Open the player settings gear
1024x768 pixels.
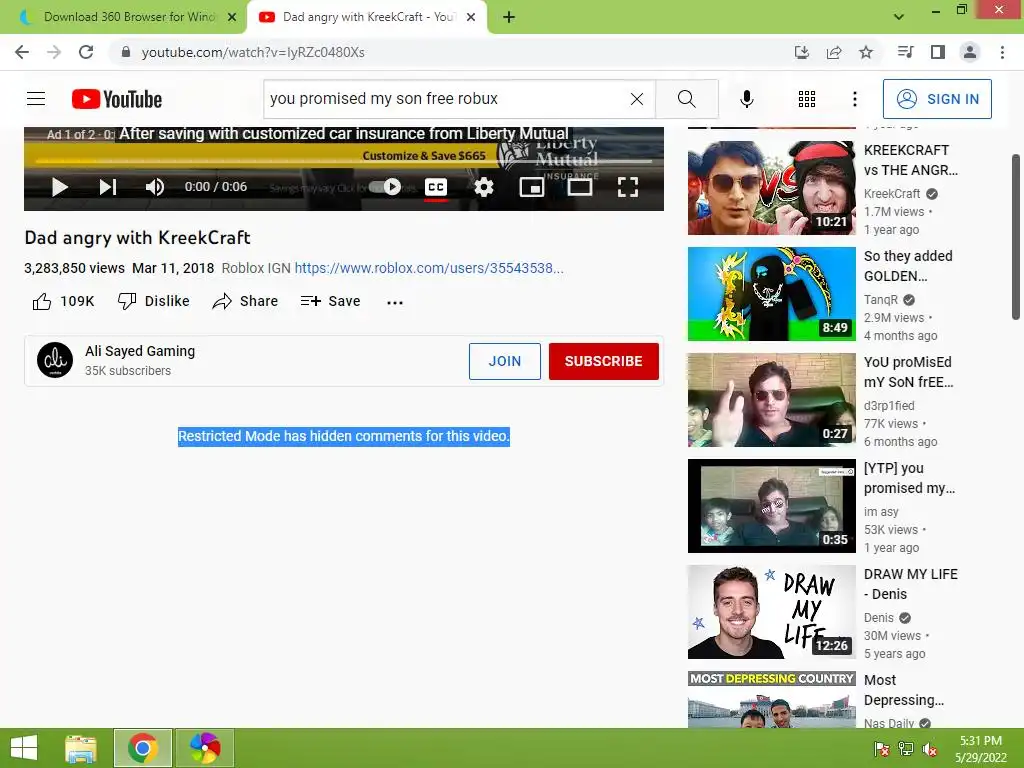[483, 187]
